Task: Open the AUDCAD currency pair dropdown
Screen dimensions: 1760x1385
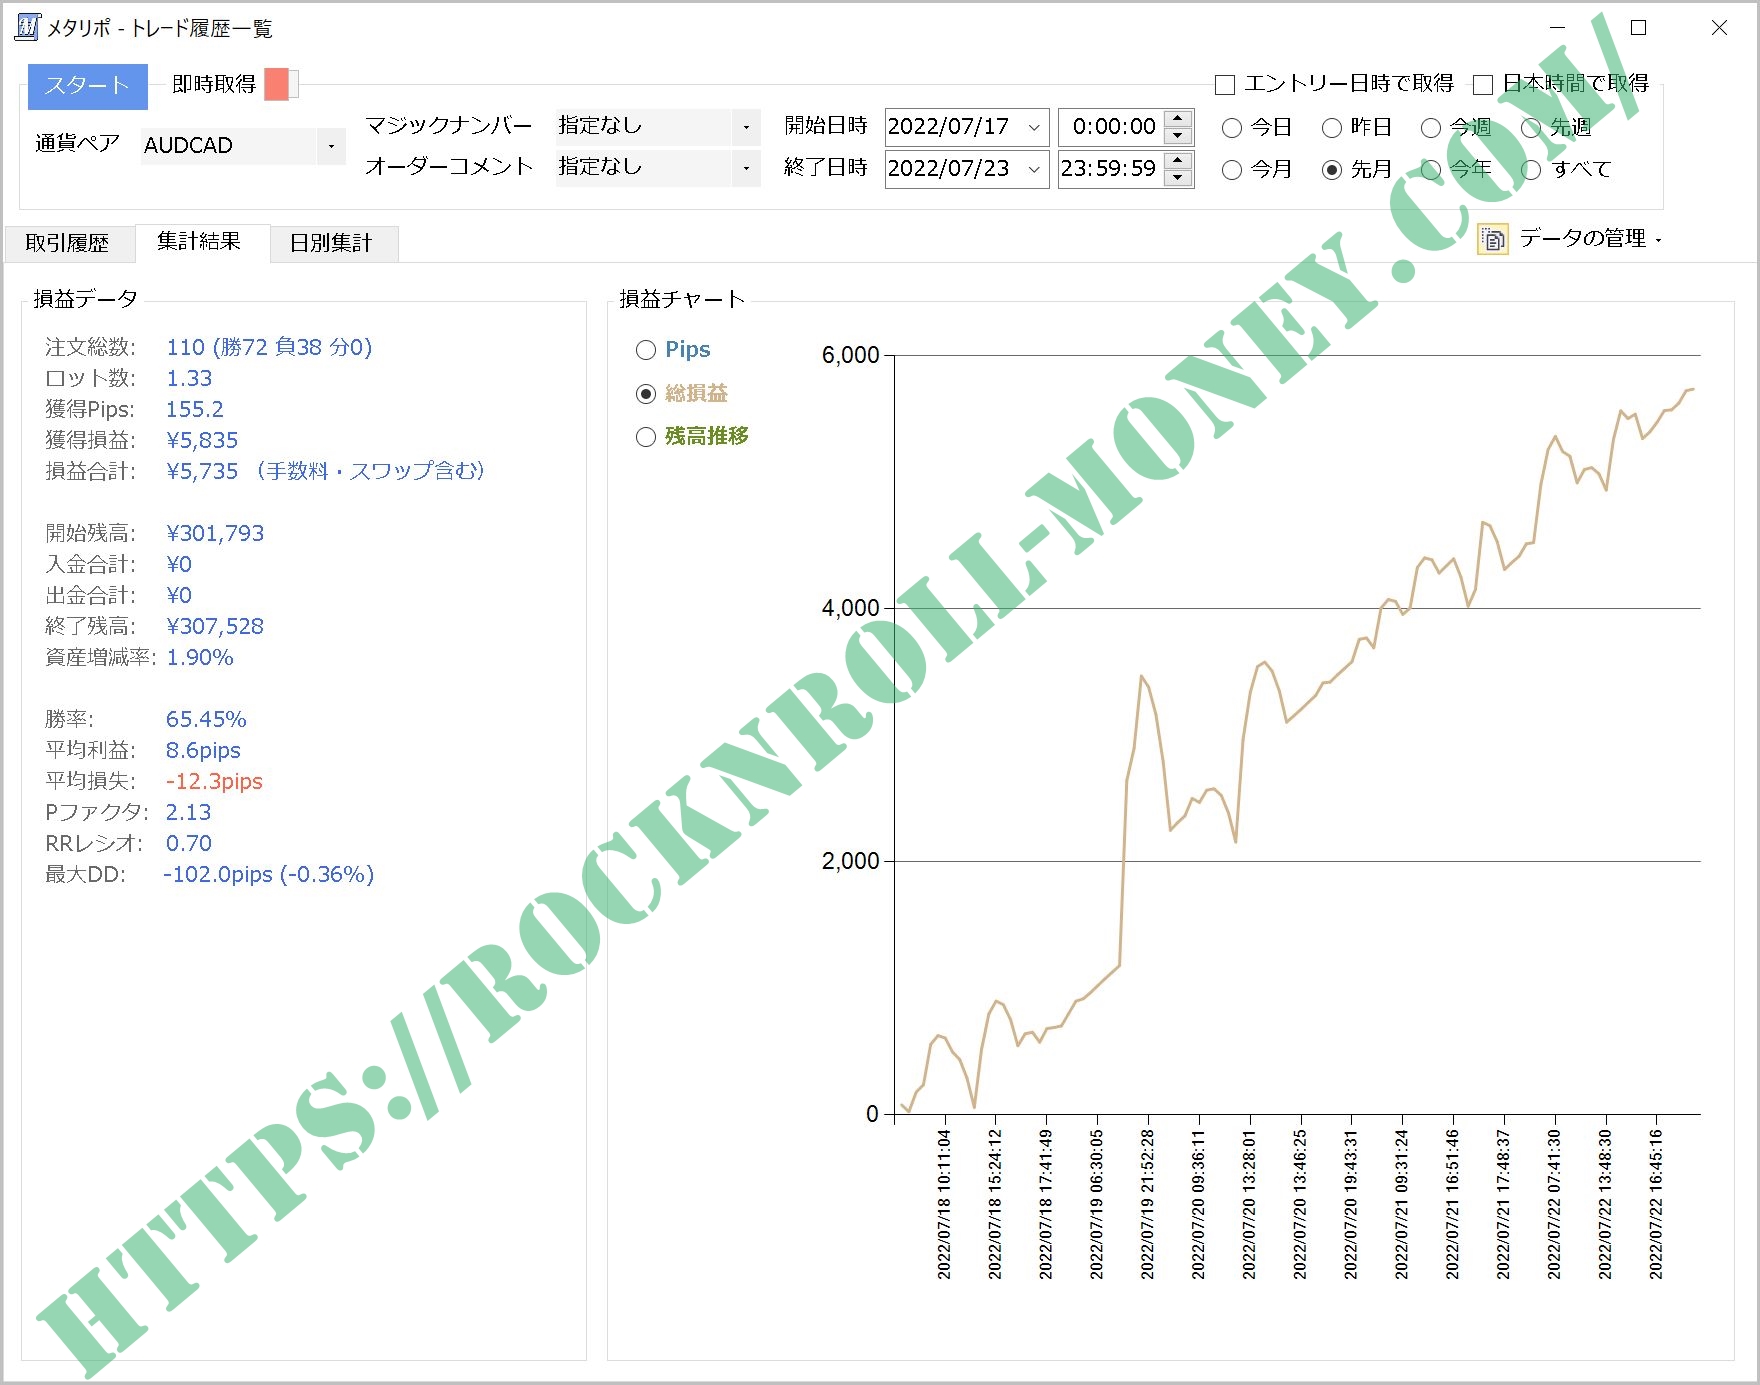Action: click(x=331, y=146)
